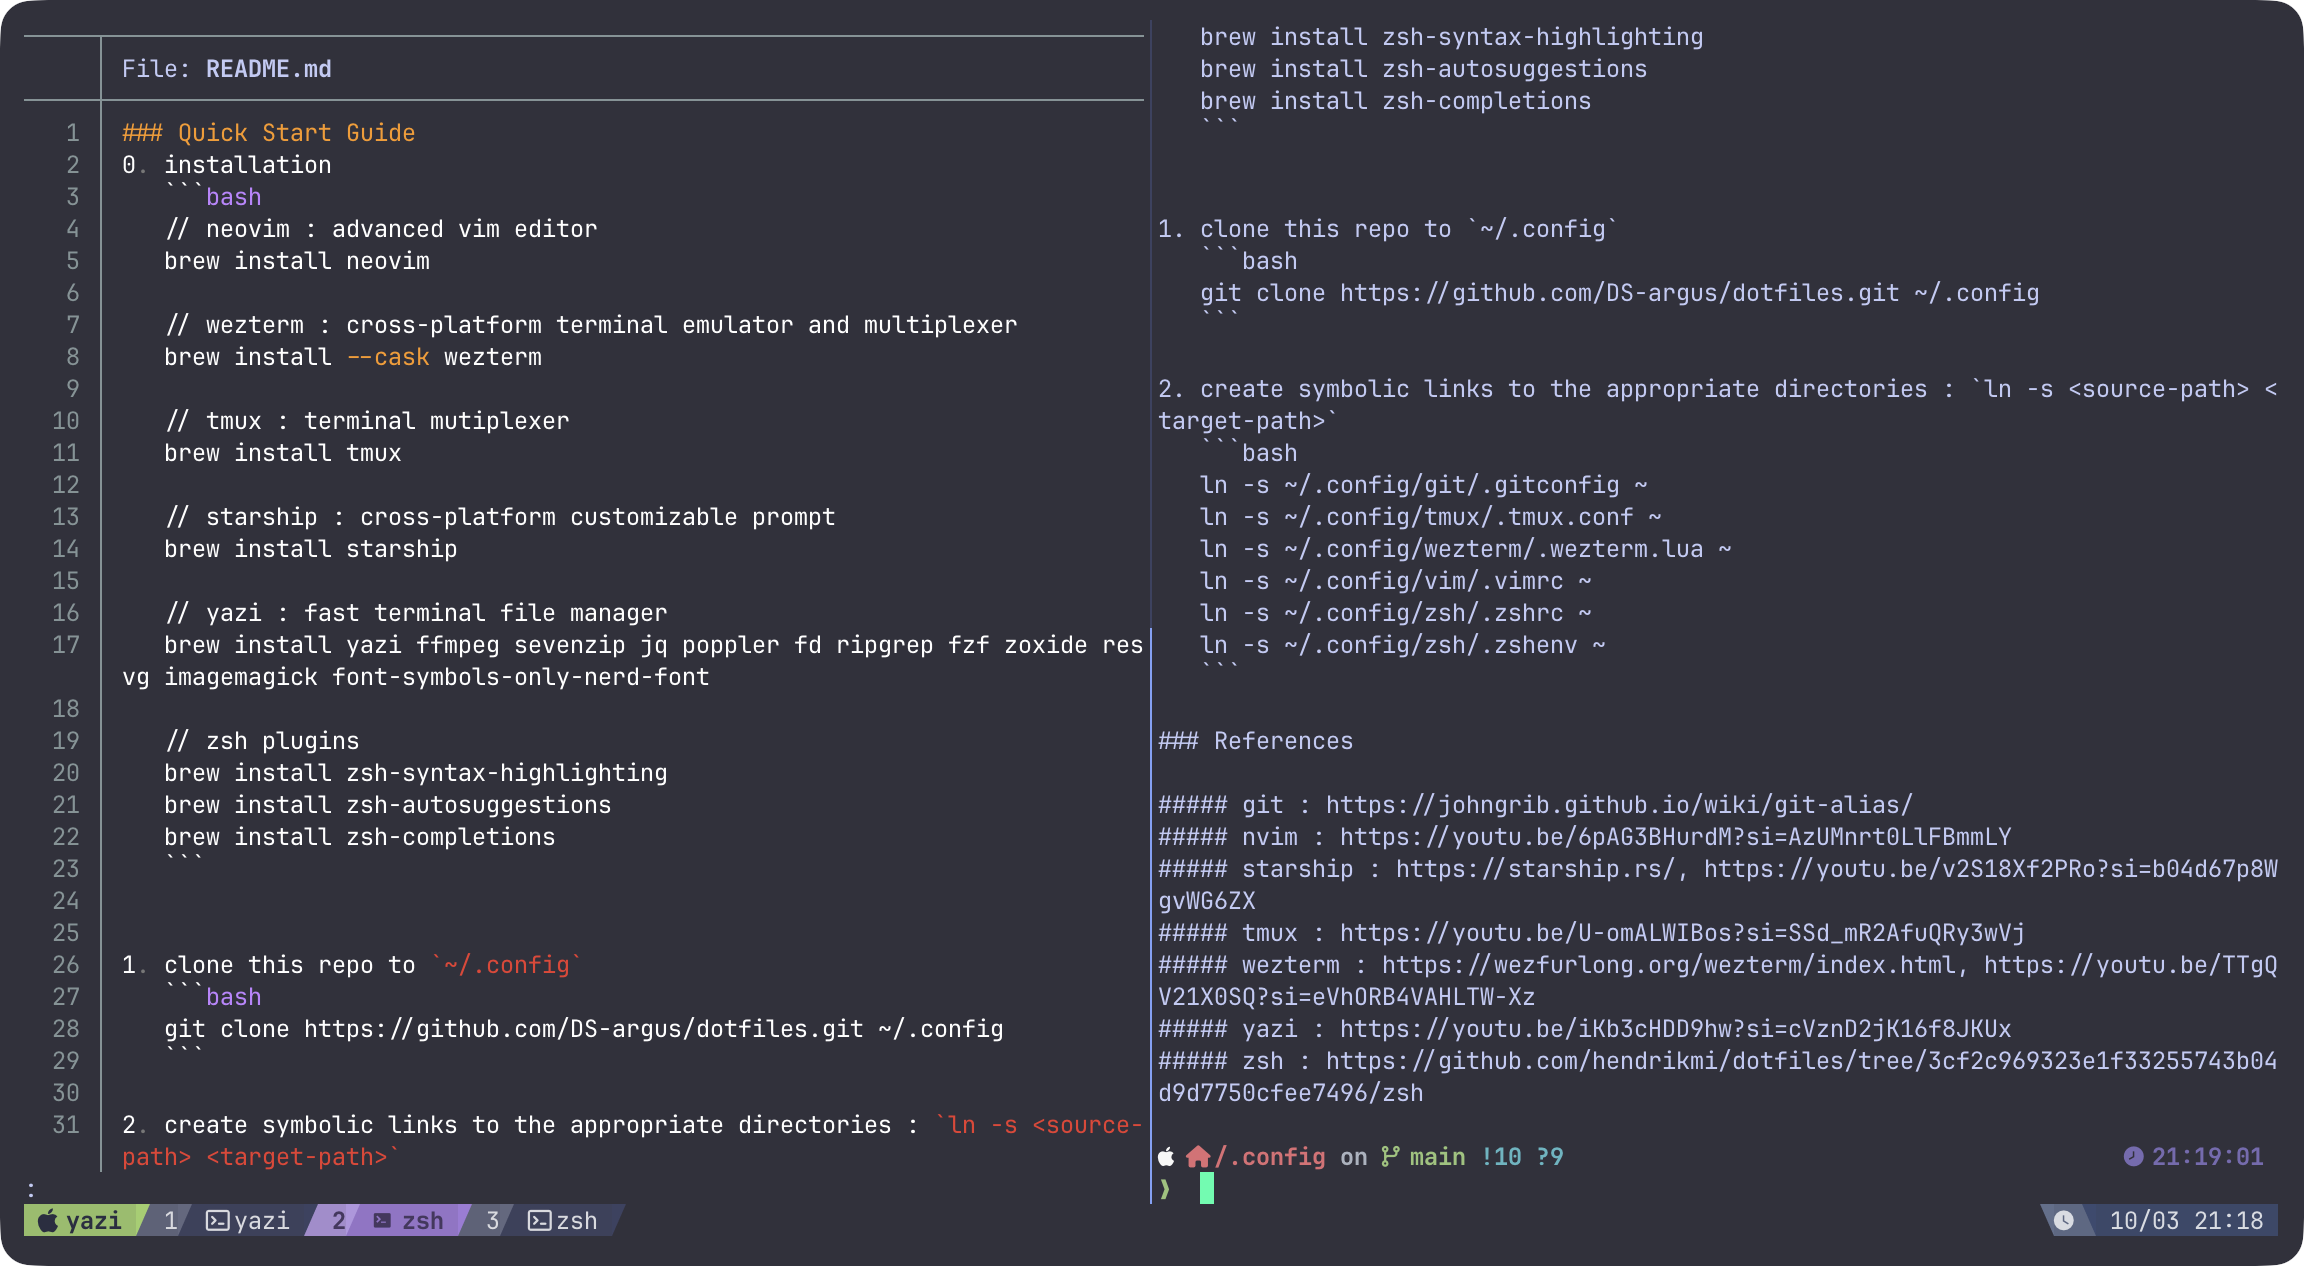Click the green cursor at shell prompt
The width and height of the screenshot is (2304, 1266).
click(1206, 1188)
